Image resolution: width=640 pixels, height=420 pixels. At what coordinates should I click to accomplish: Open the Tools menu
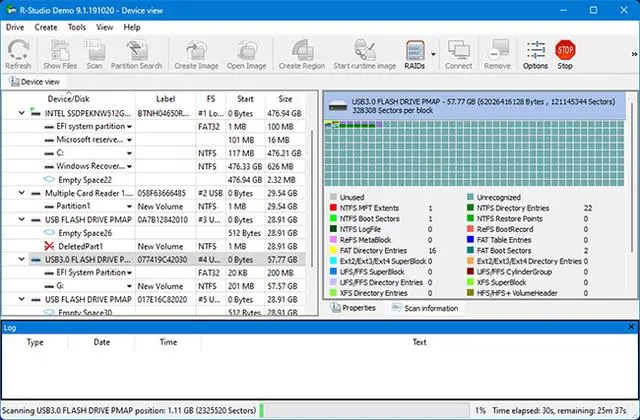click(x=77, y=27)
